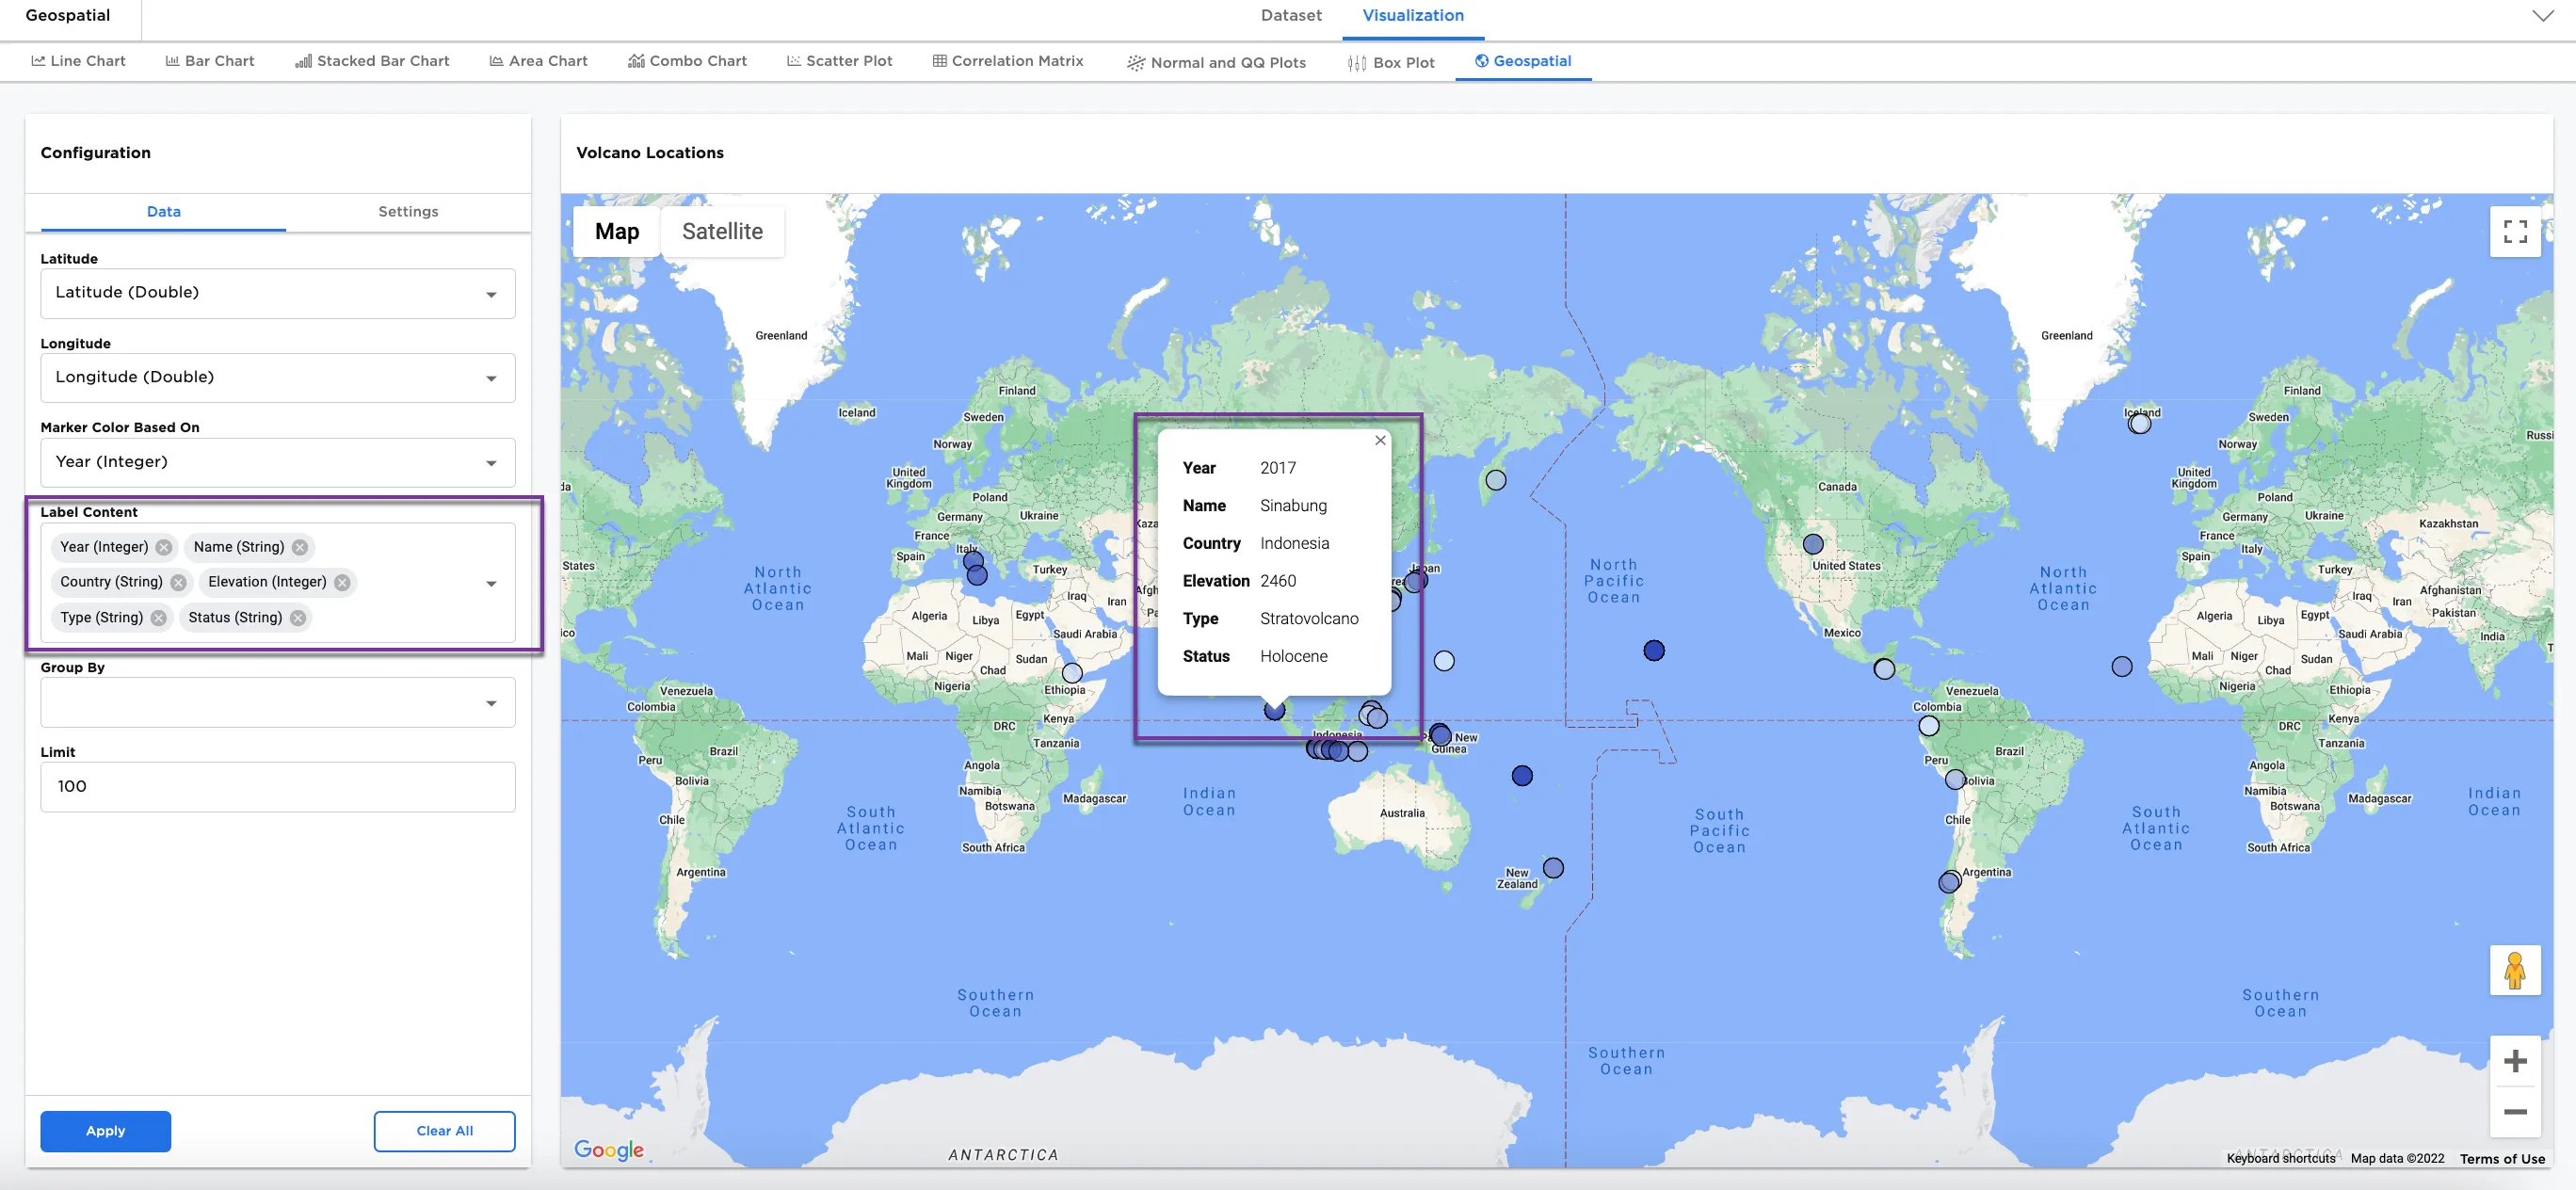This screenshot has height=1190, width=2576.
Task: Remove the Name (String) chip
Action: point(300,547)
